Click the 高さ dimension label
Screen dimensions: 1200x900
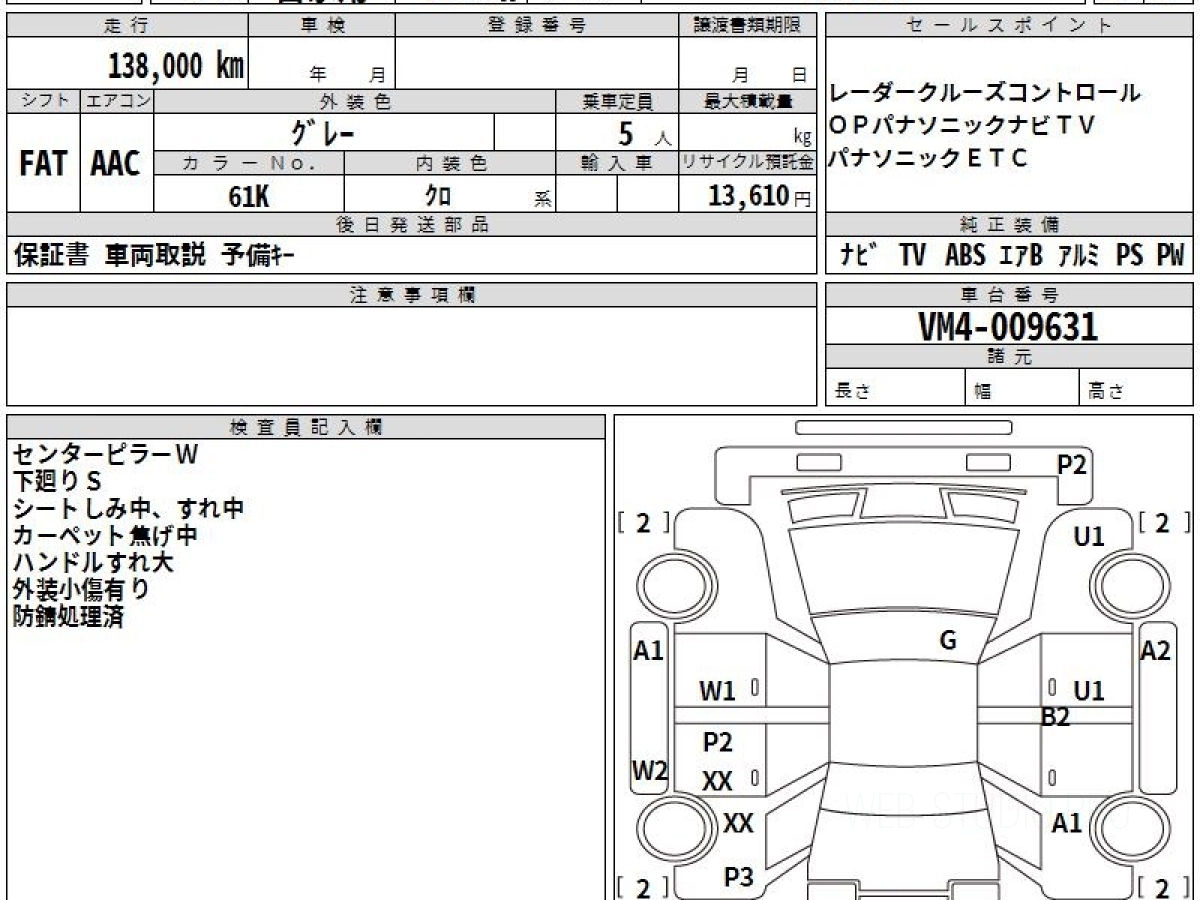click(1107, 392)
